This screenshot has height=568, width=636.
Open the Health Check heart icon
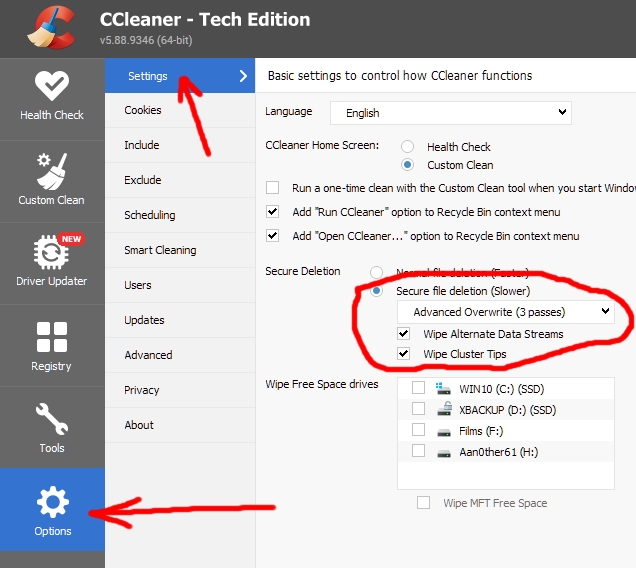coord(52,85)
